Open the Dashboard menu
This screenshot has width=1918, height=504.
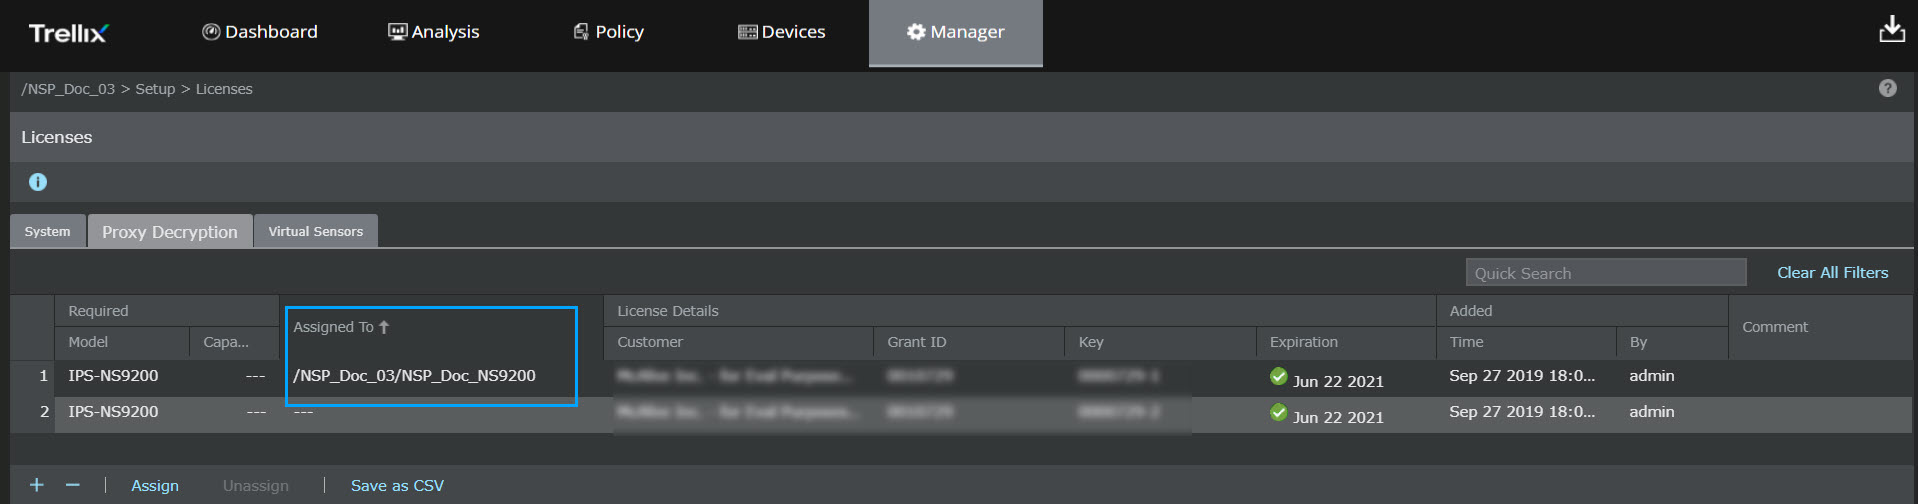(260, 32)
